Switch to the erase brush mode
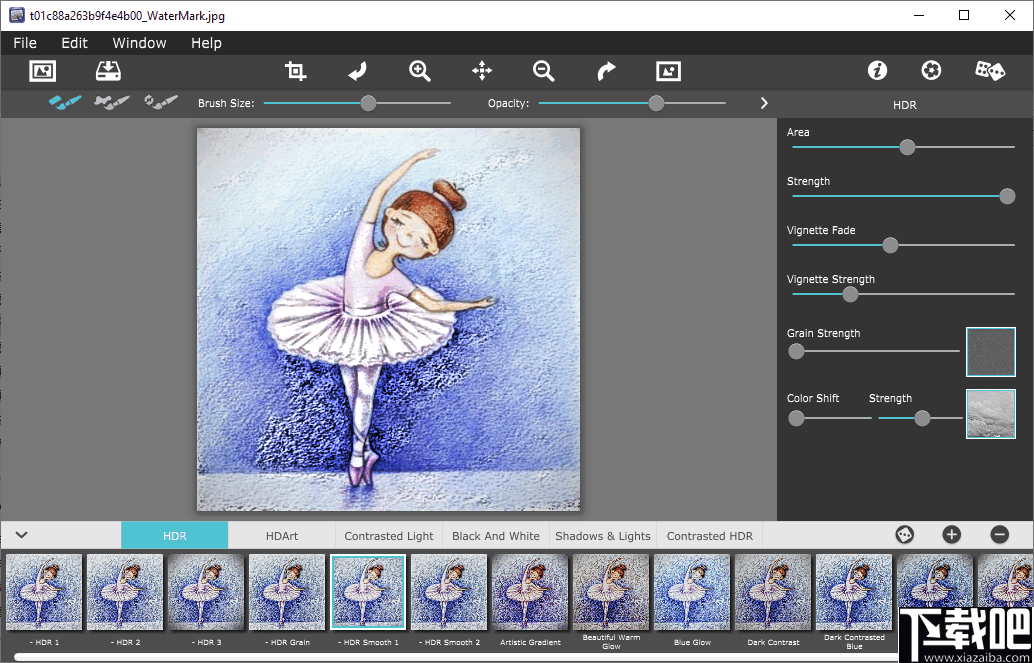The image size is (1034, 663). coord(112,102)
